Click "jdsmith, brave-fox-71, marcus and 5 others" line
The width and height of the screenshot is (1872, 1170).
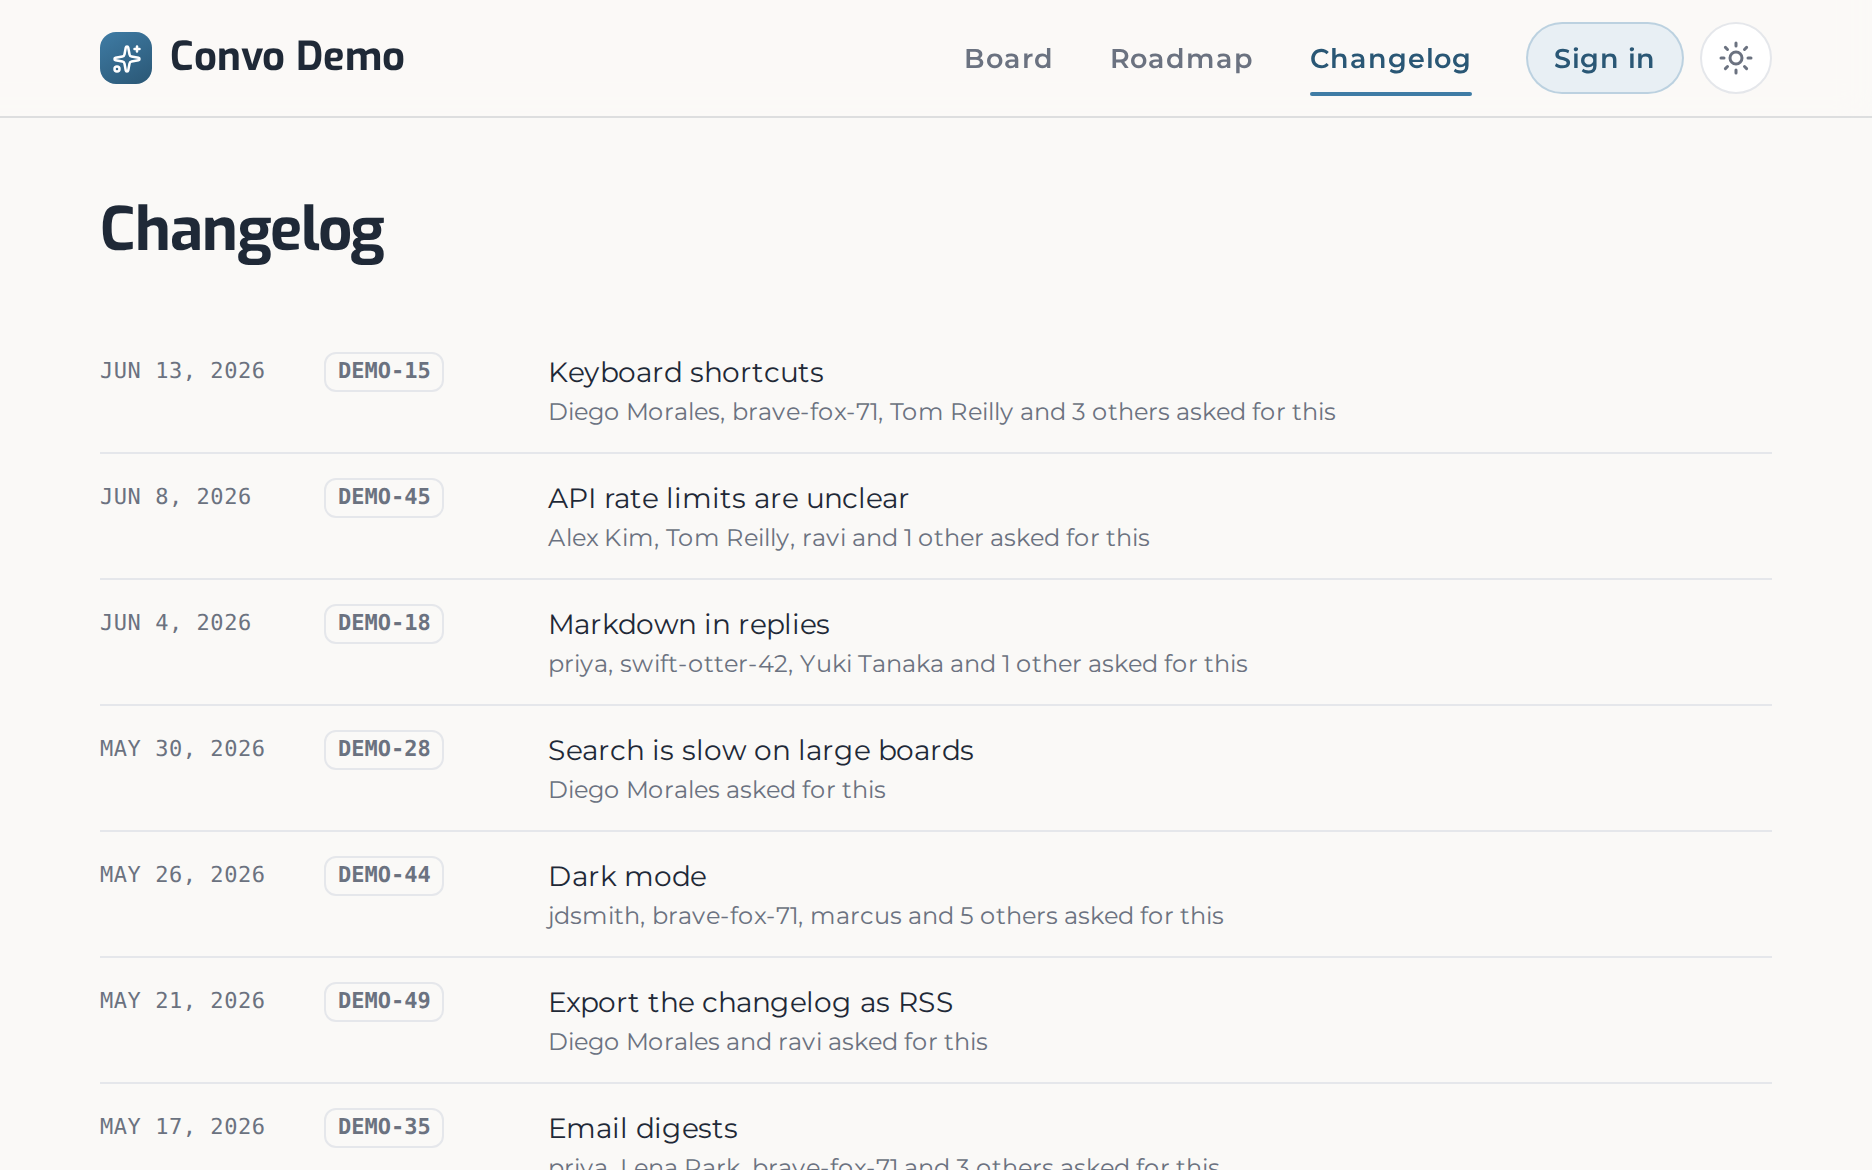click(x=886, y=916)
